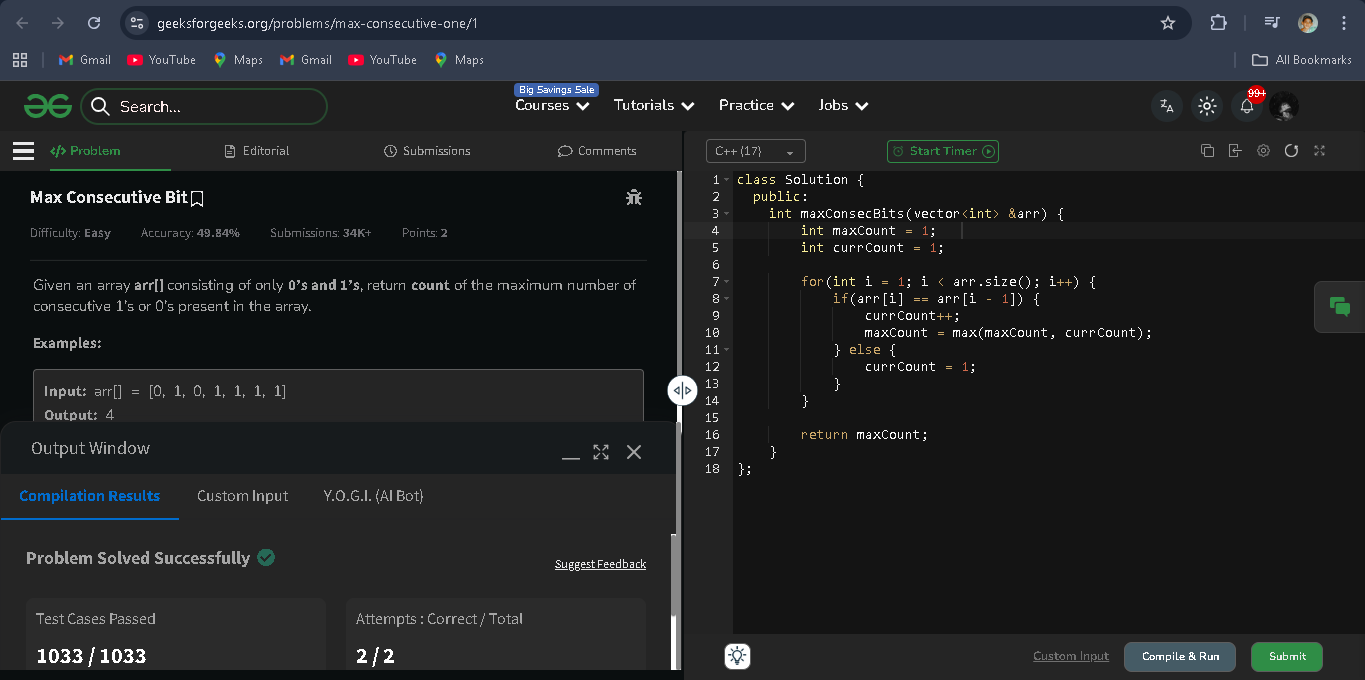Click the language translate icon
This screenshot has width=1365, height=680.
[x=1166, y=106]
